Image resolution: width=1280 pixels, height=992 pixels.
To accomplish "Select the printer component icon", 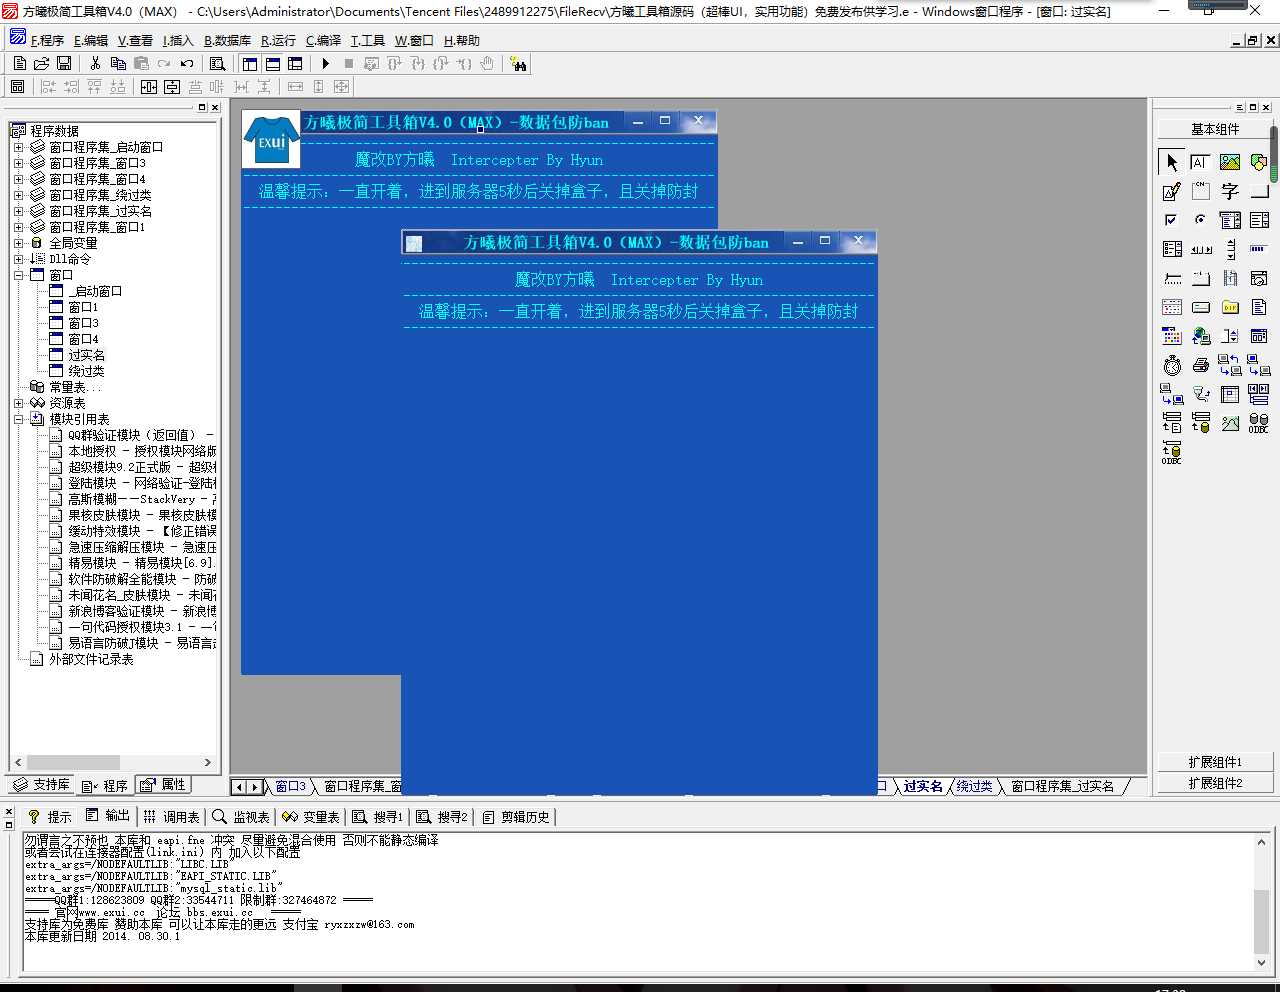I will click(1201, 365).
